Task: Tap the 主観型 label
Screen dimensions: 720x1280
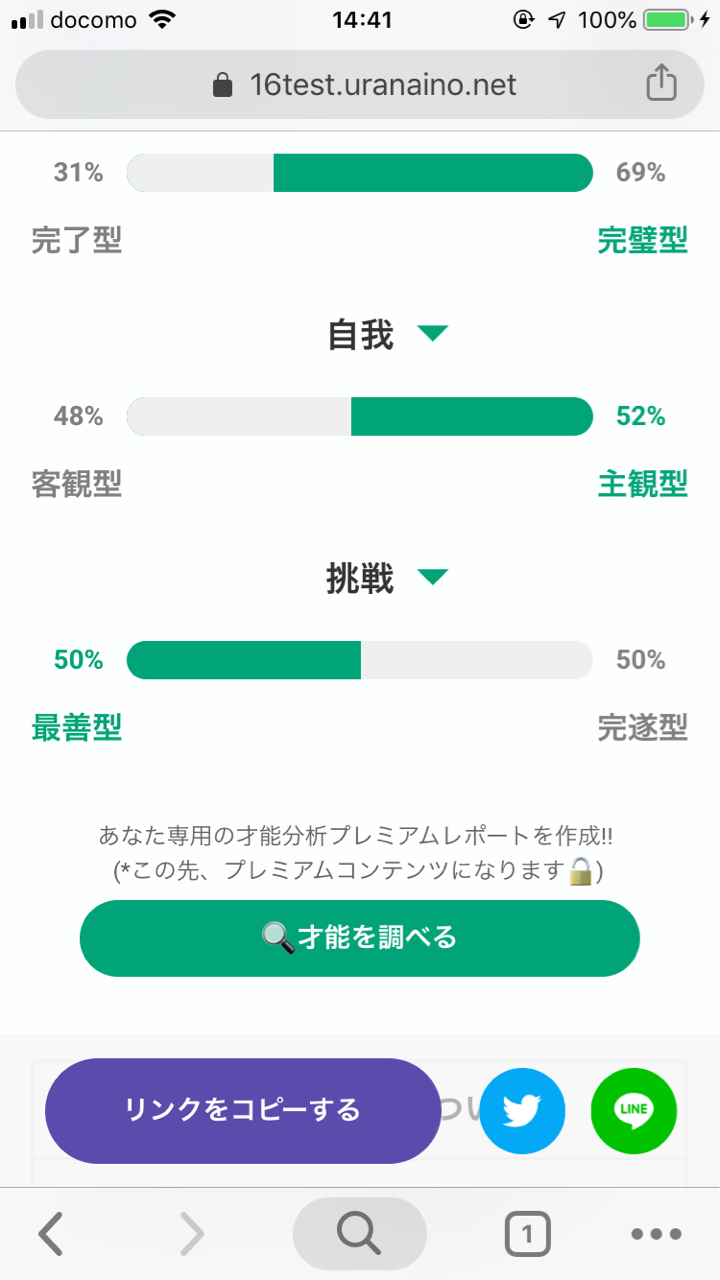Action: 642,484
